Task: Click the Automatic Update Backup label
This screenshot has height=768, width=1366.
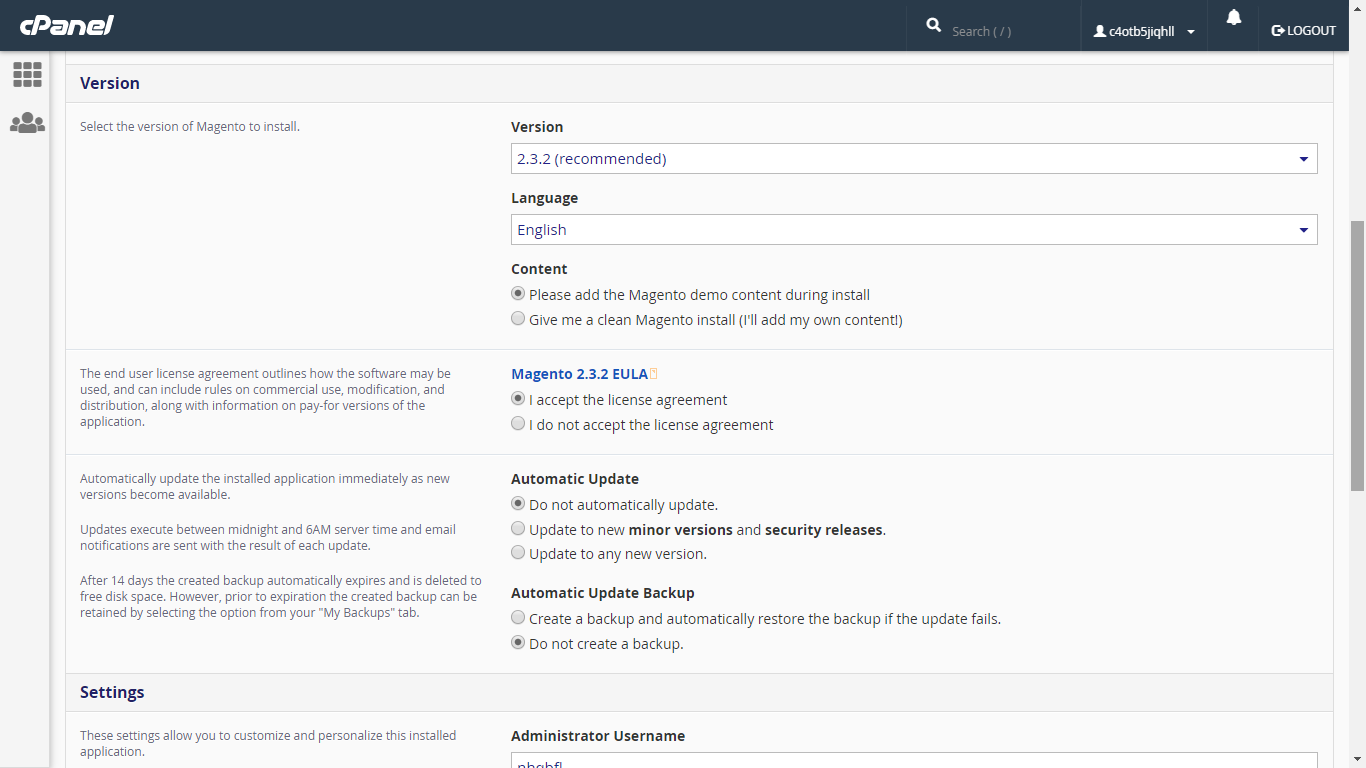Action: pyautogui.click(x=603, y=593)
